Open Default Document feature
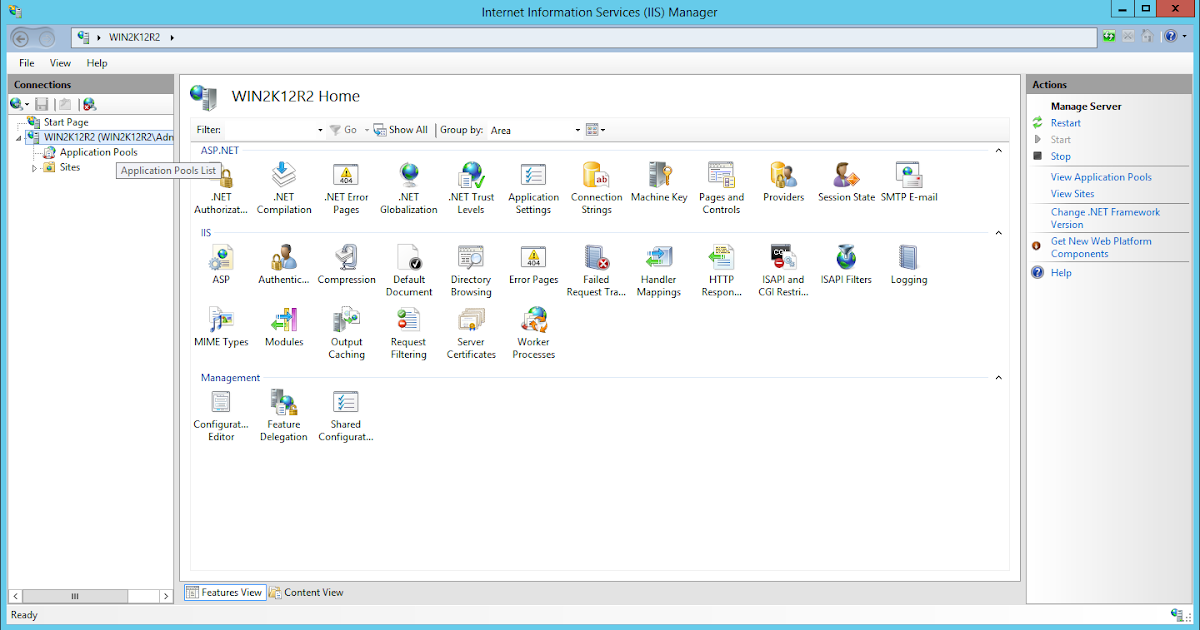This screenshot has width=1200, height=630. coord(409,270)
